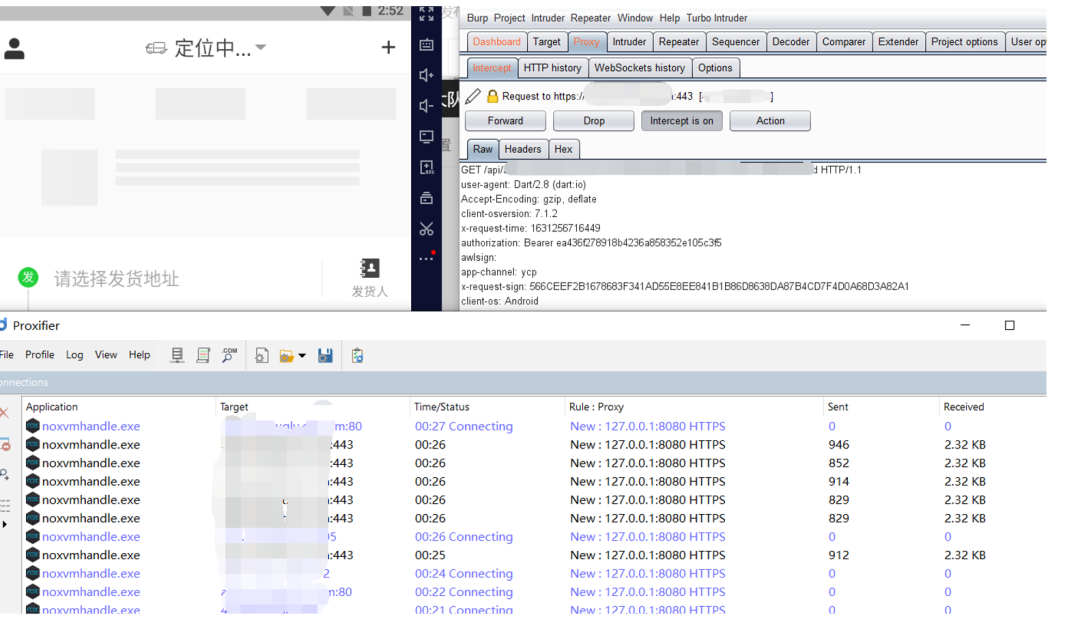The image size is (1080, 626).
Task: Tap the plus icon in the app header
Action: 388,47
